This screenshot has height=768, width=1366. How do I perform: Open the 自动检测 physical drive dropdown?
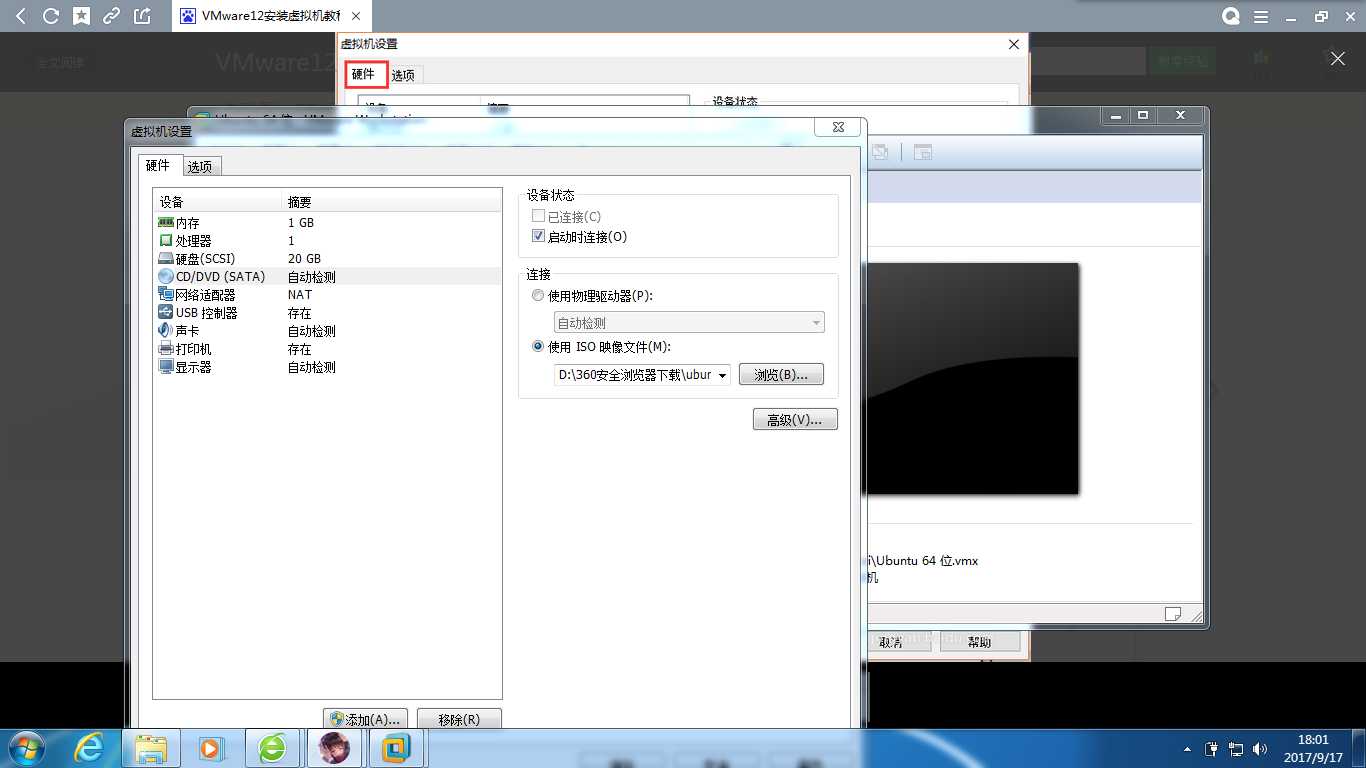pyautogui.click(x=689, y=323)
